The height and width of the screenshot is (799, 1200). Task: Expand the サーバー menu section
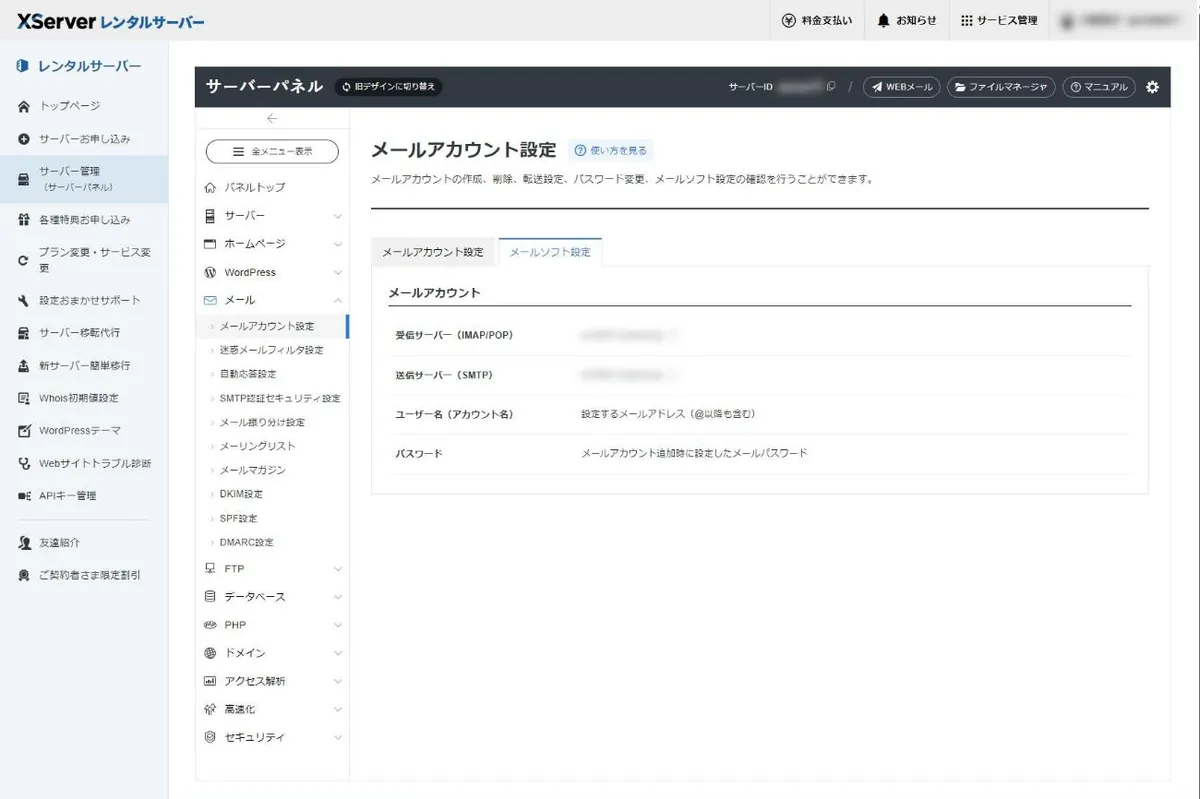click(272, 216)
